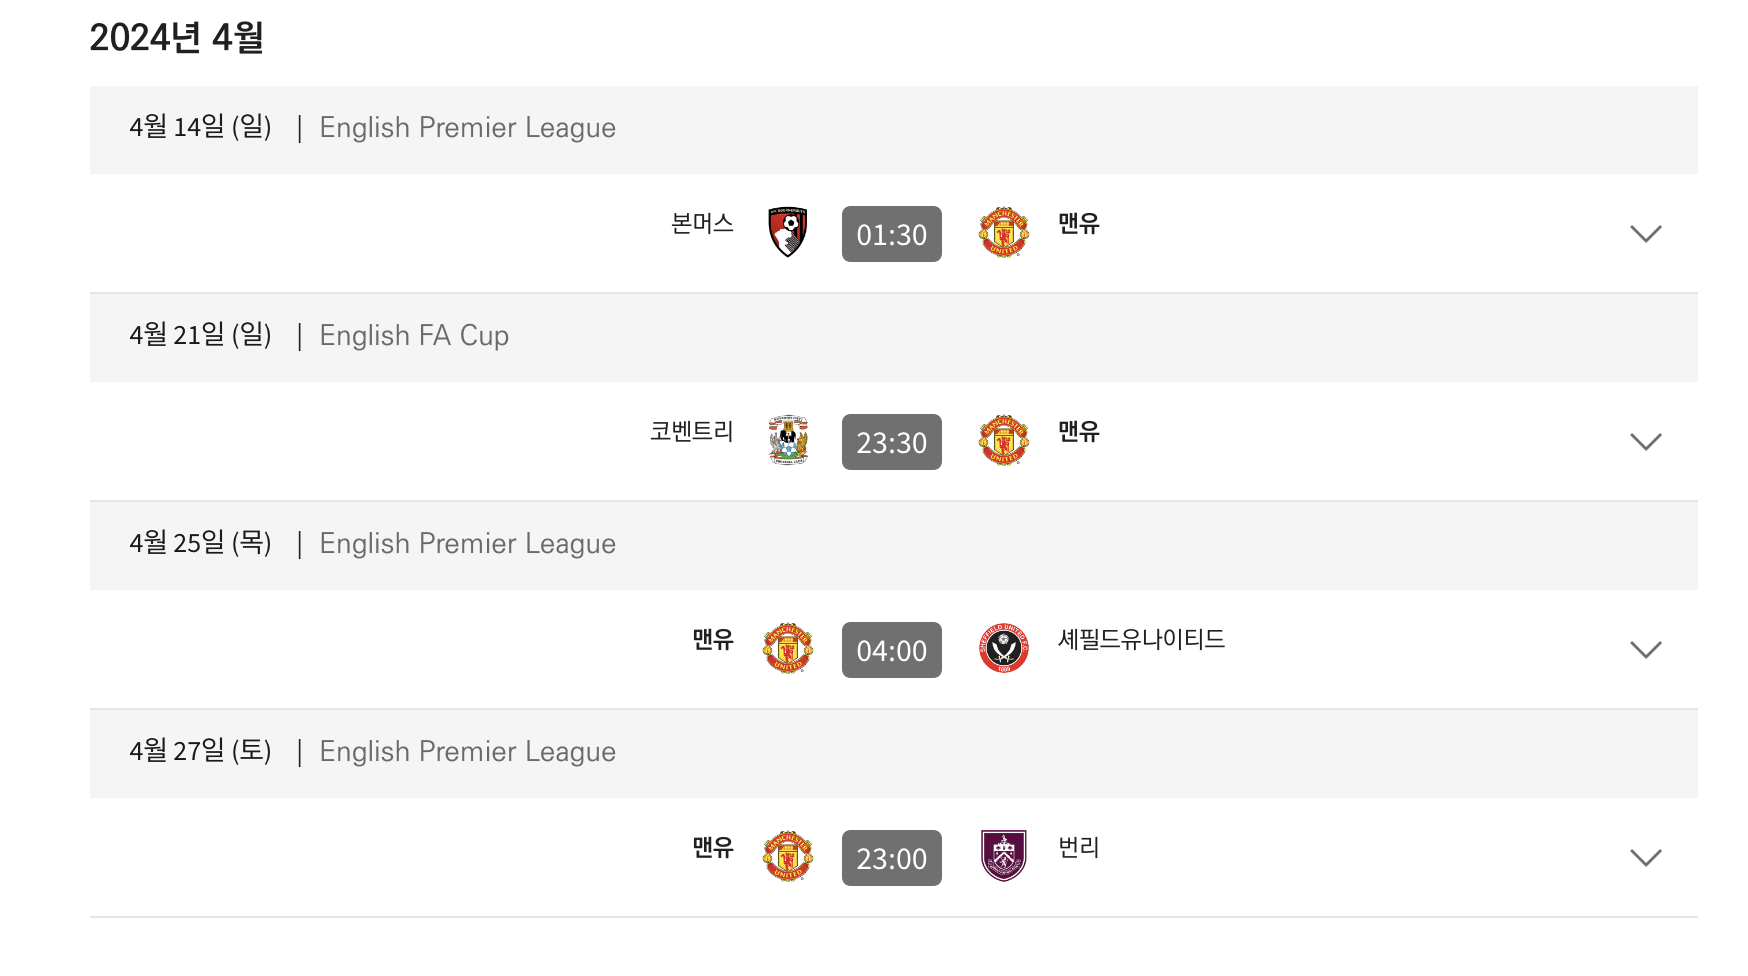The height and width of the screenshot is (976, 1748).
Task: Click Manchester United crest in April 14 match
Action: [1004, 233]
